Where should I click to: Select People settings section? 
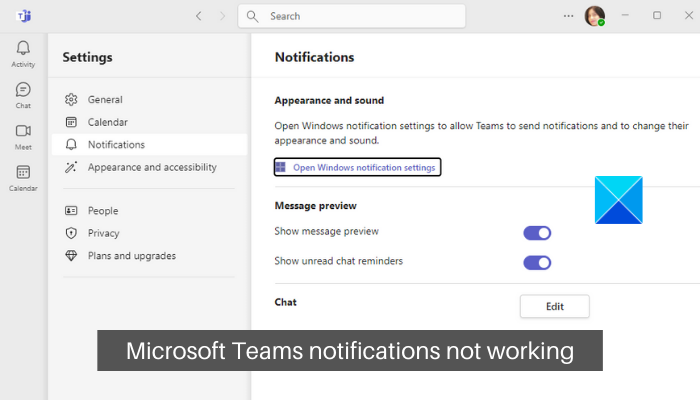pyautogui.click(x=150, y=210)
